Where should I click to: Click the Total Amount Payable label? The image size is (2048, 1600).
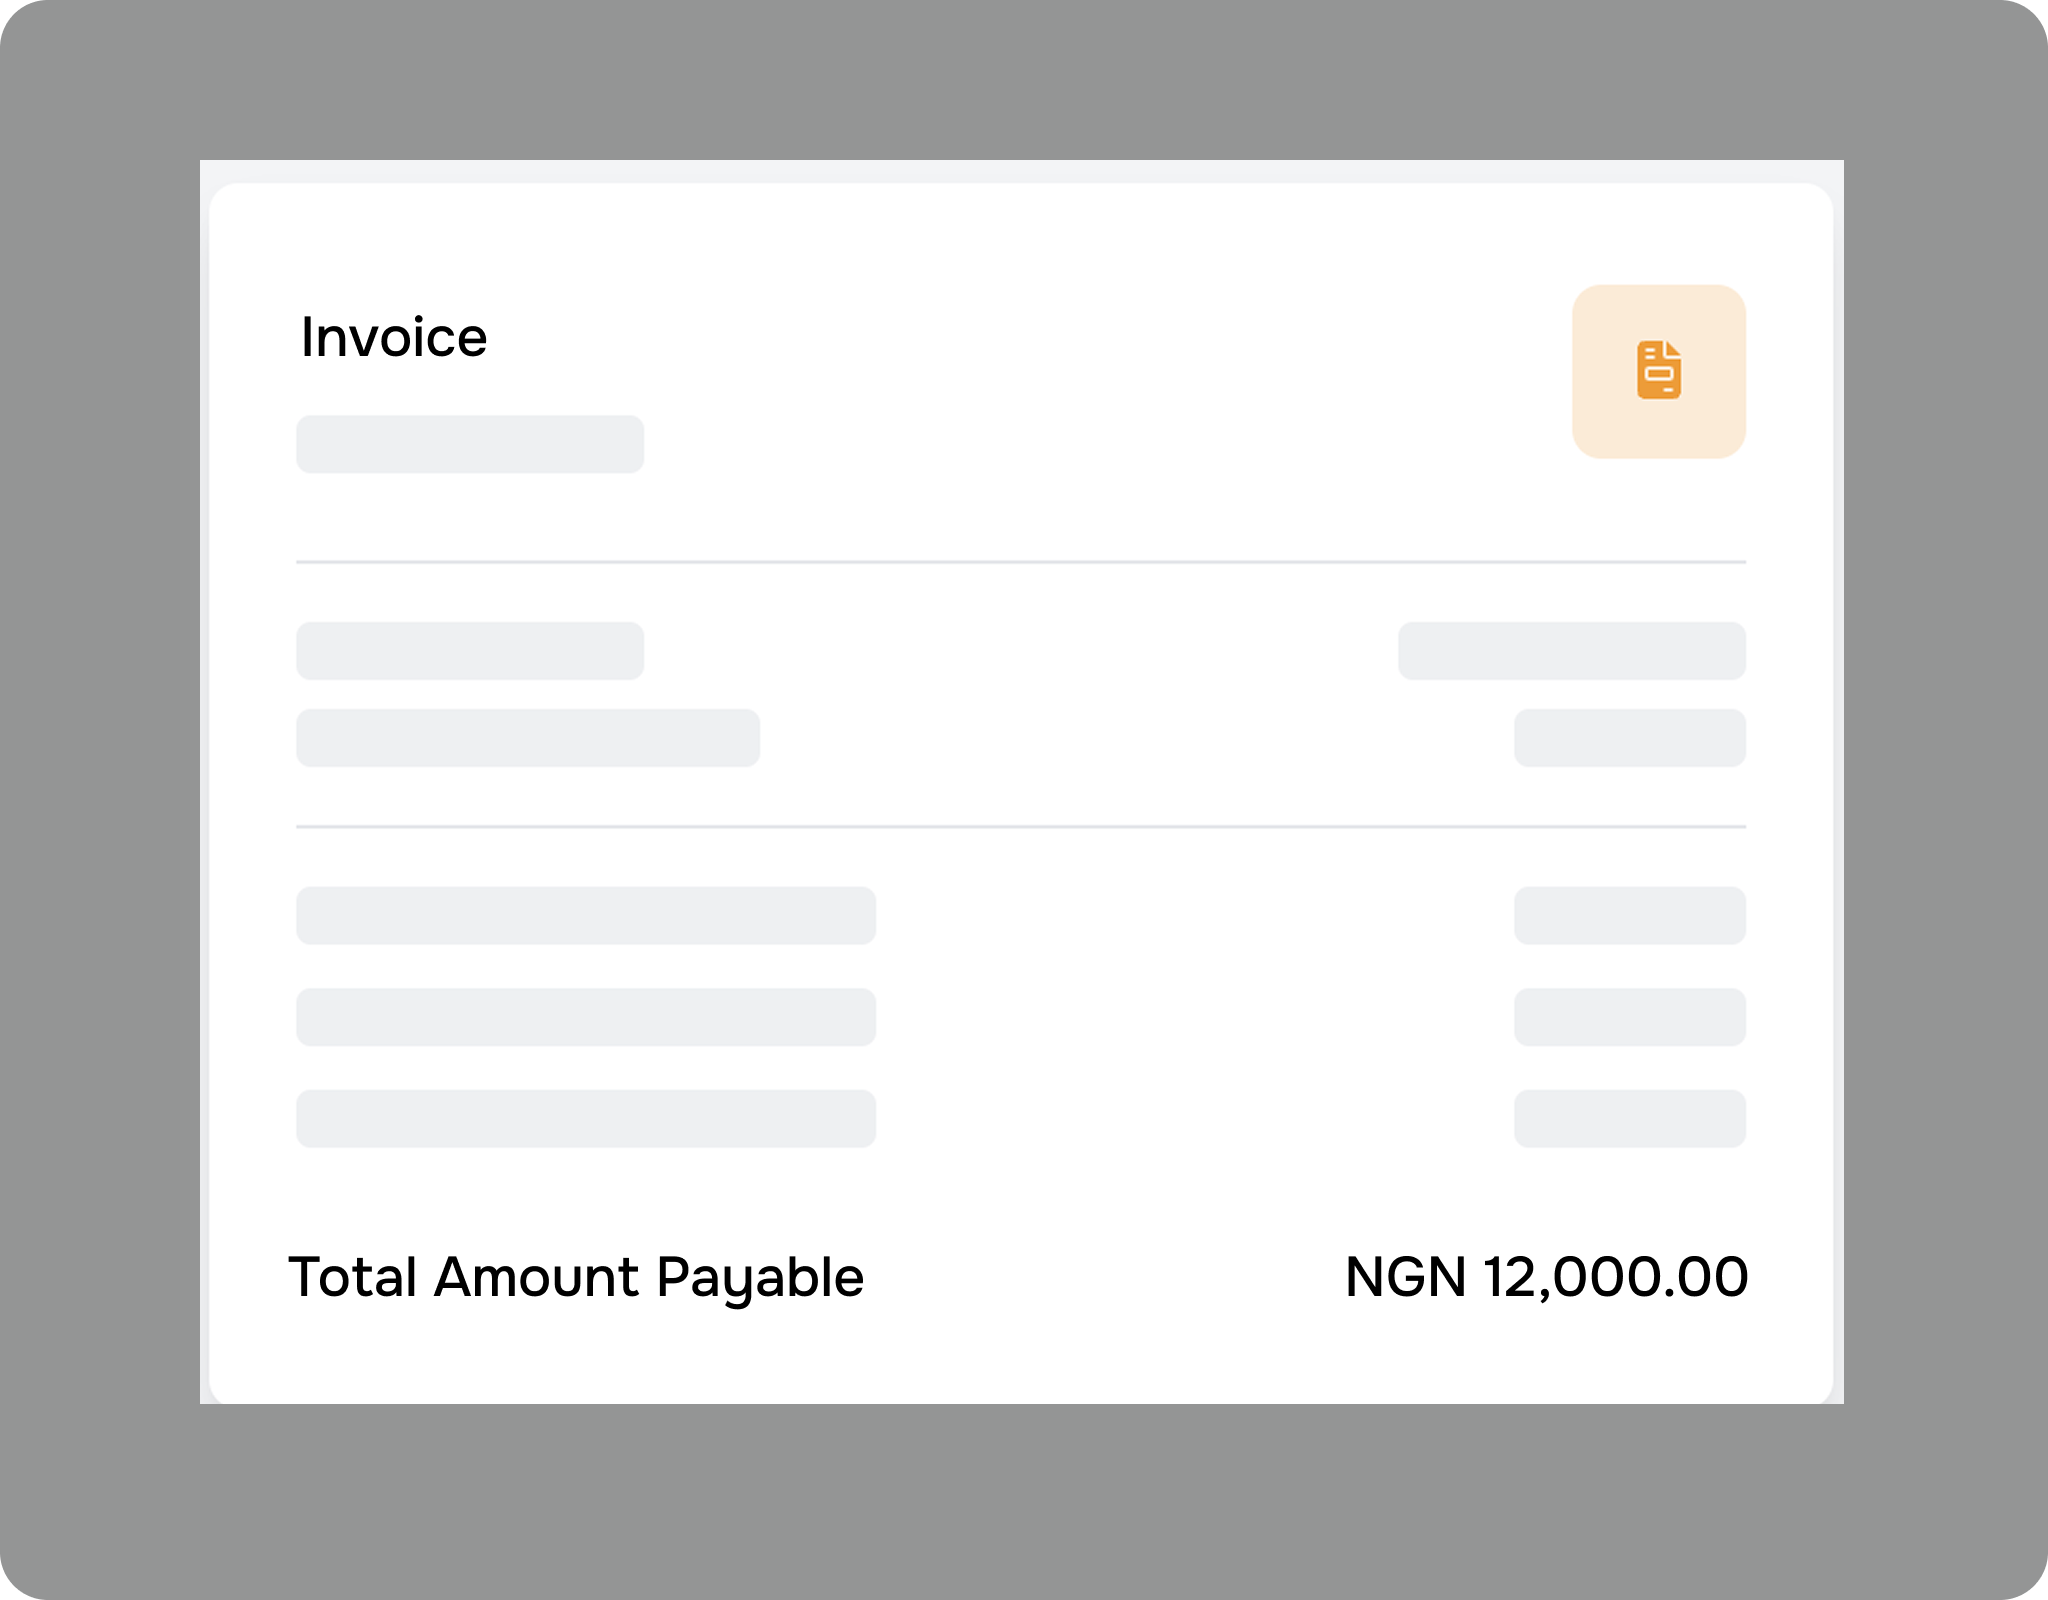[x=576, y=1277]
